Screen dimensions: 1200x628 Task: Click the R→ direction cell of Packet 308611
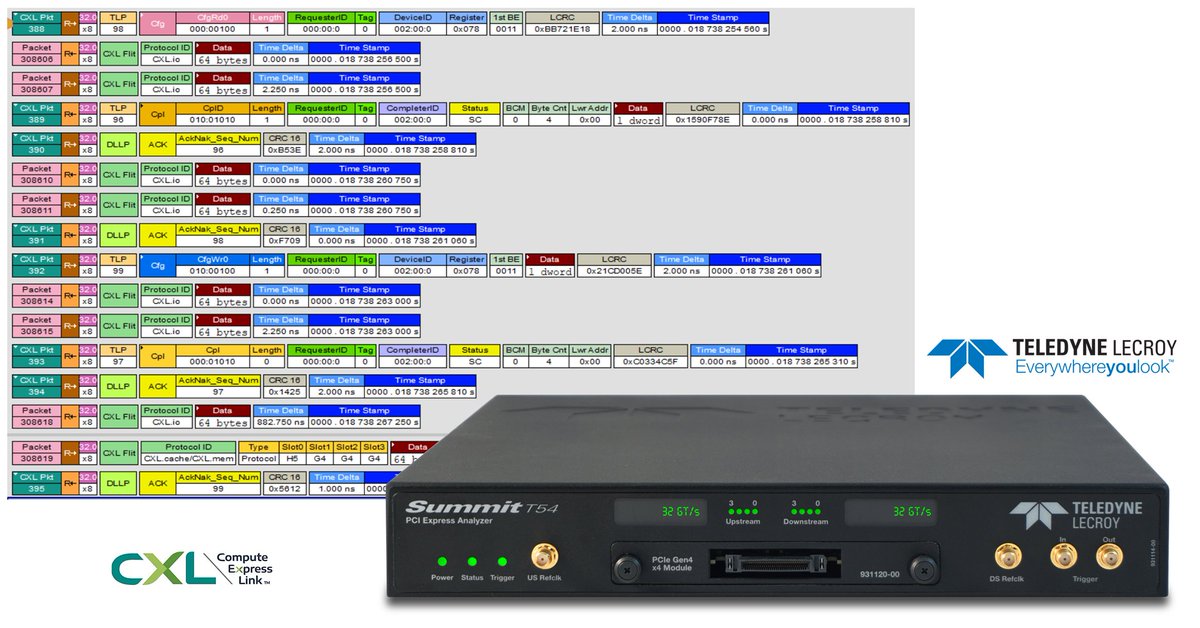pyautogui.click(x=70, y=205)
